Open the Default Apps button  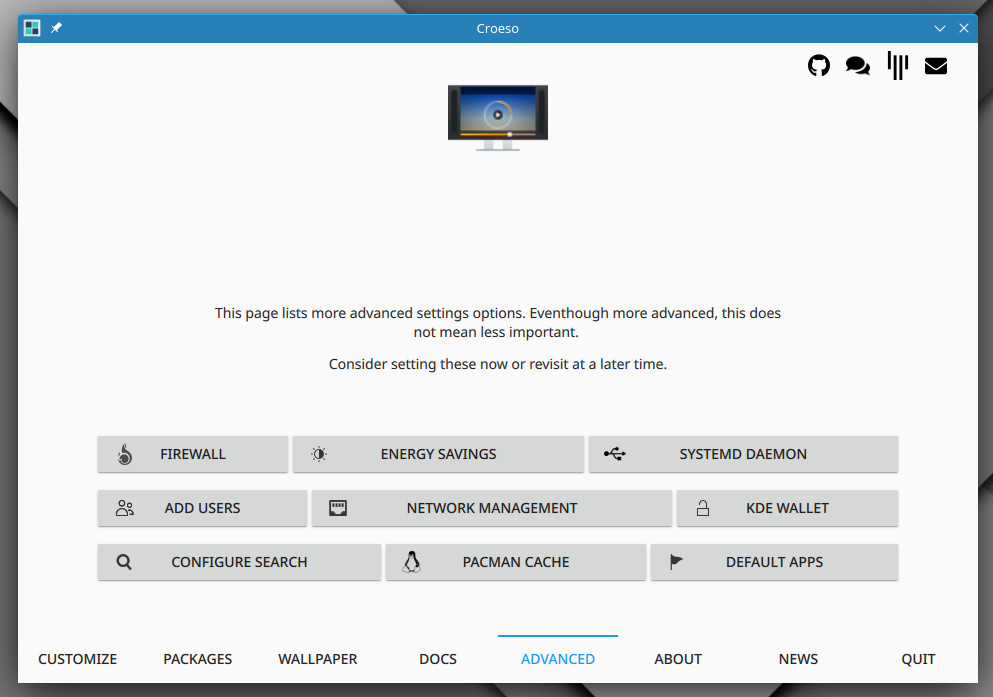coord(774,562)
